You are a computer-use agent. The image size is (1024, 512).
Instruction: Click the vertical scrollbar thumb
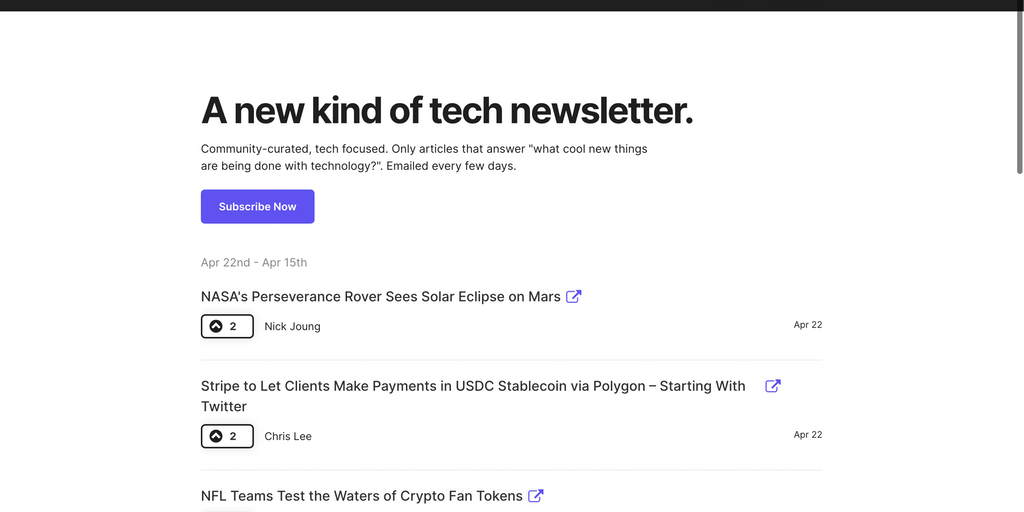(x=1019, y=90)
